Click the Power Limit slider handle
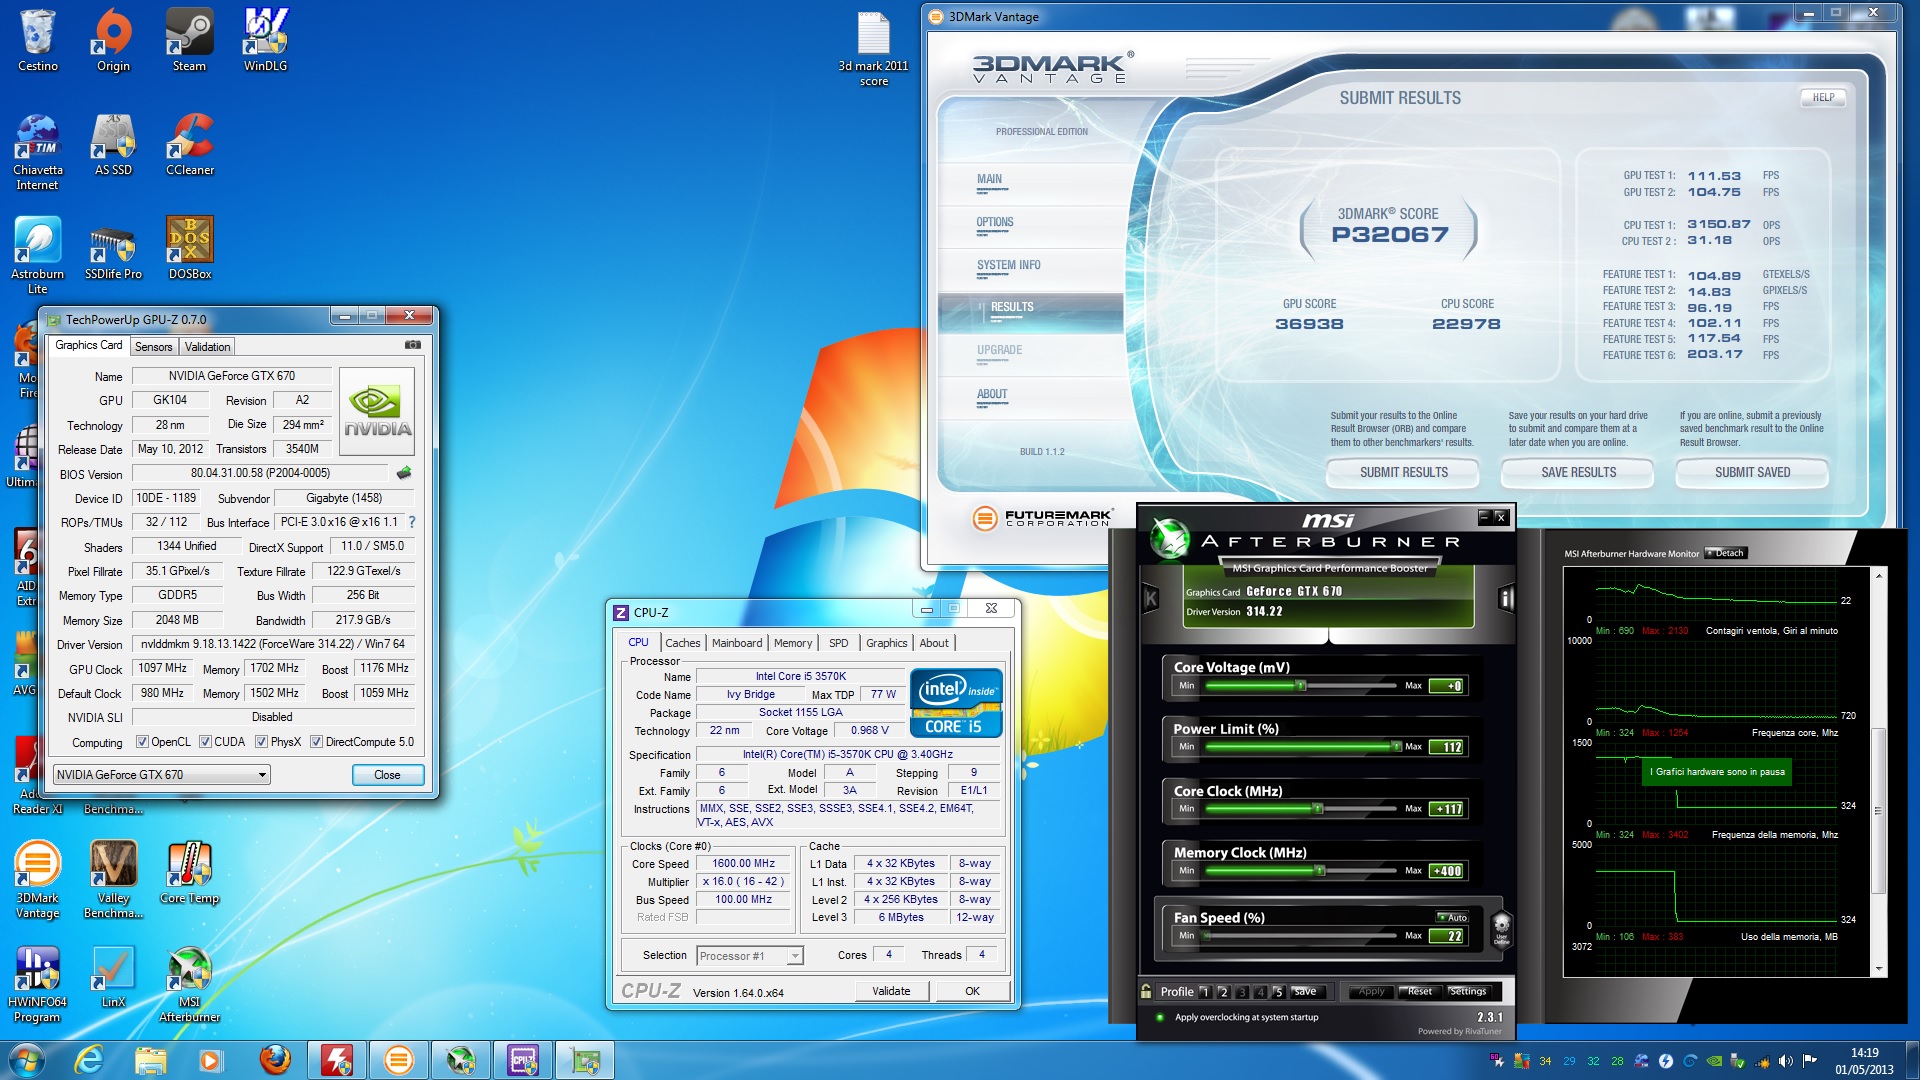 pyautogui.click(x=1396, y=746)
